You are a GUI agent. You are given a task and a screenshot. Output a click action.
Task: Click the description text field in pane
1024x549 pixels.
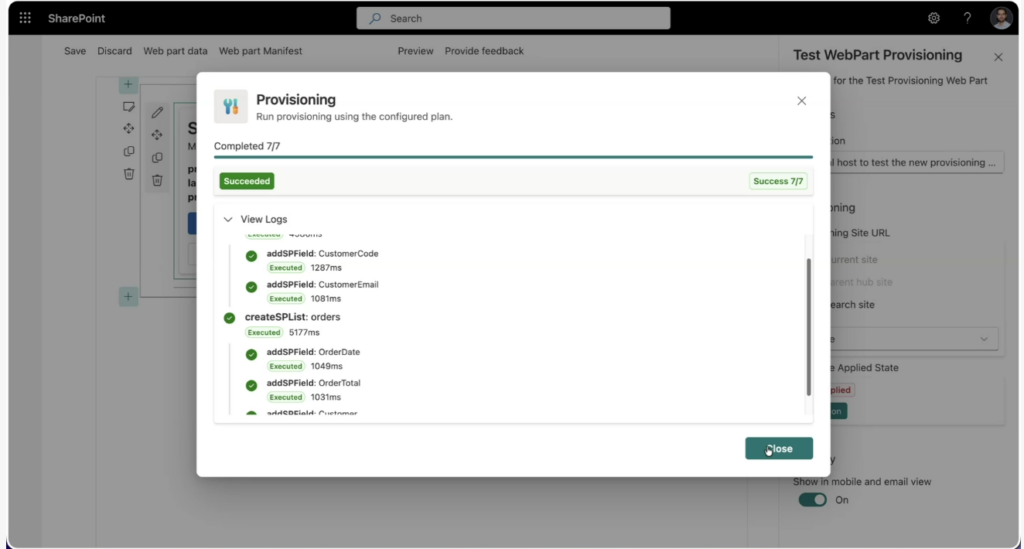coord(917,163)
